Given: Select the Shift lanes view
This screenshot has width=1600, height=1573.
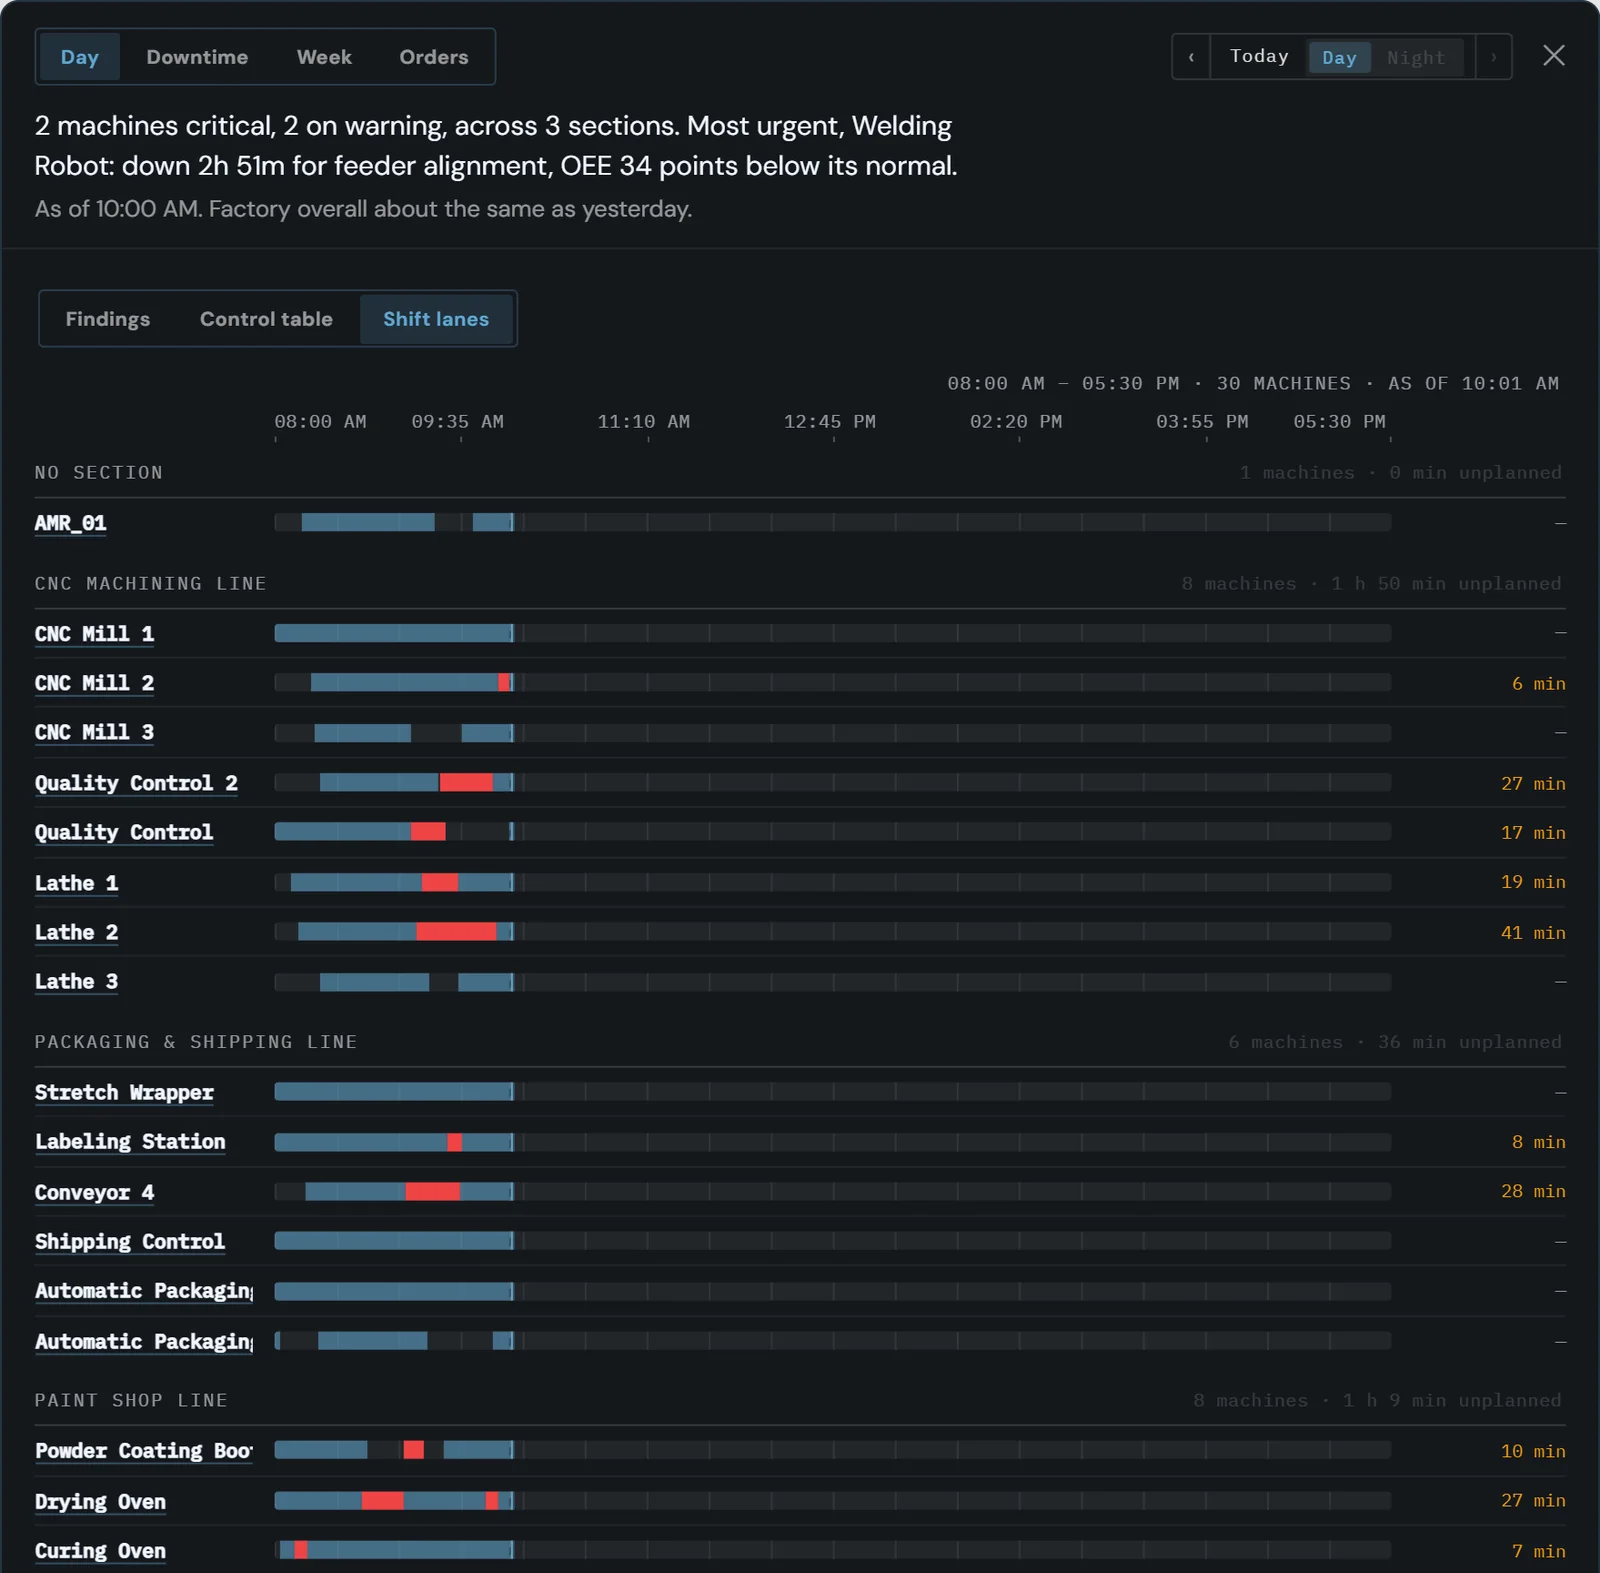Looking at the screenshot, I should 436,319.
